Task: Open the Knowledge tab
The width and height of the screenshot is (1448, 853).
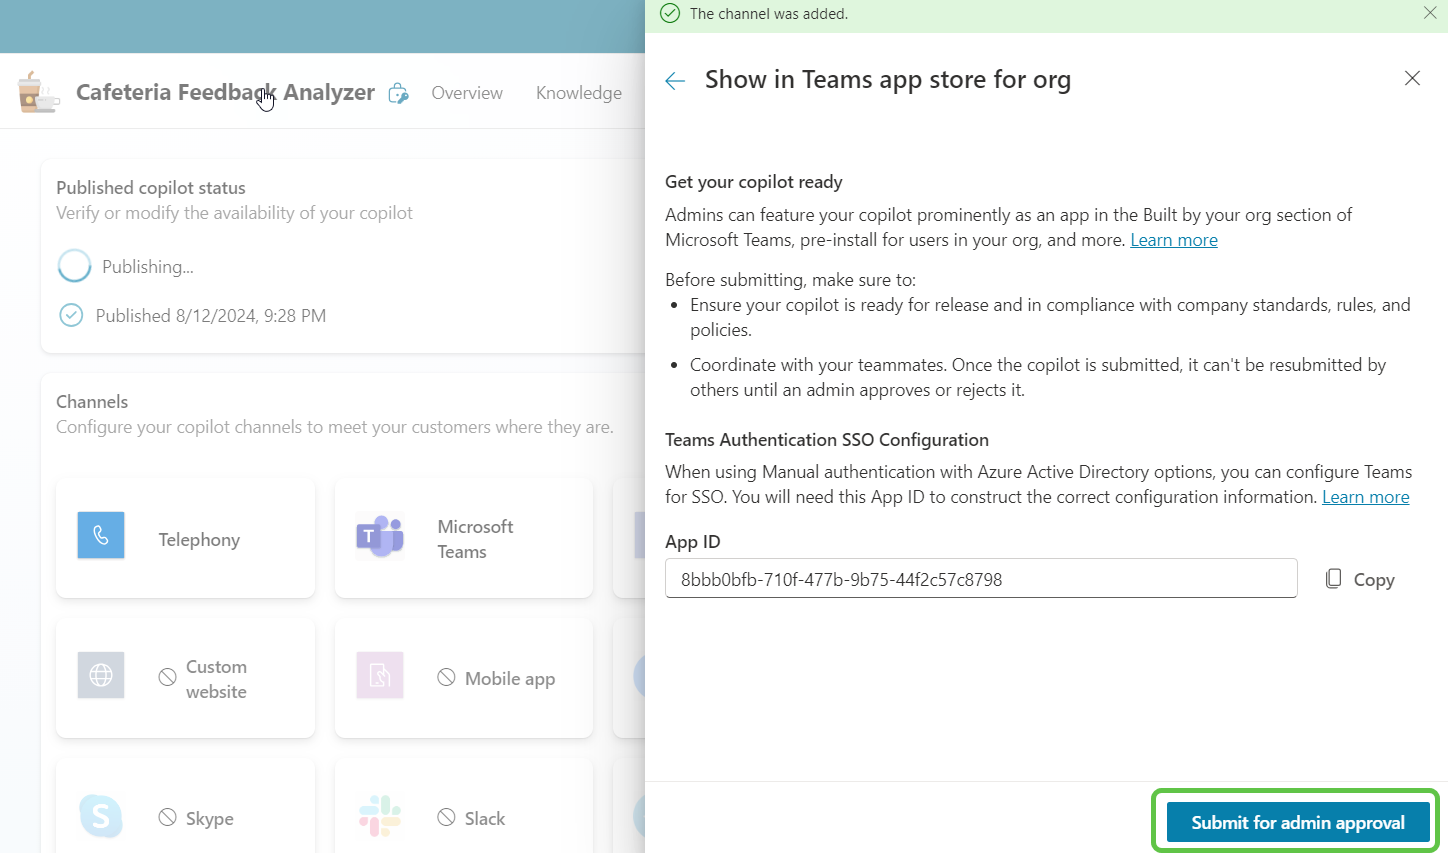Action: point(578,93)
